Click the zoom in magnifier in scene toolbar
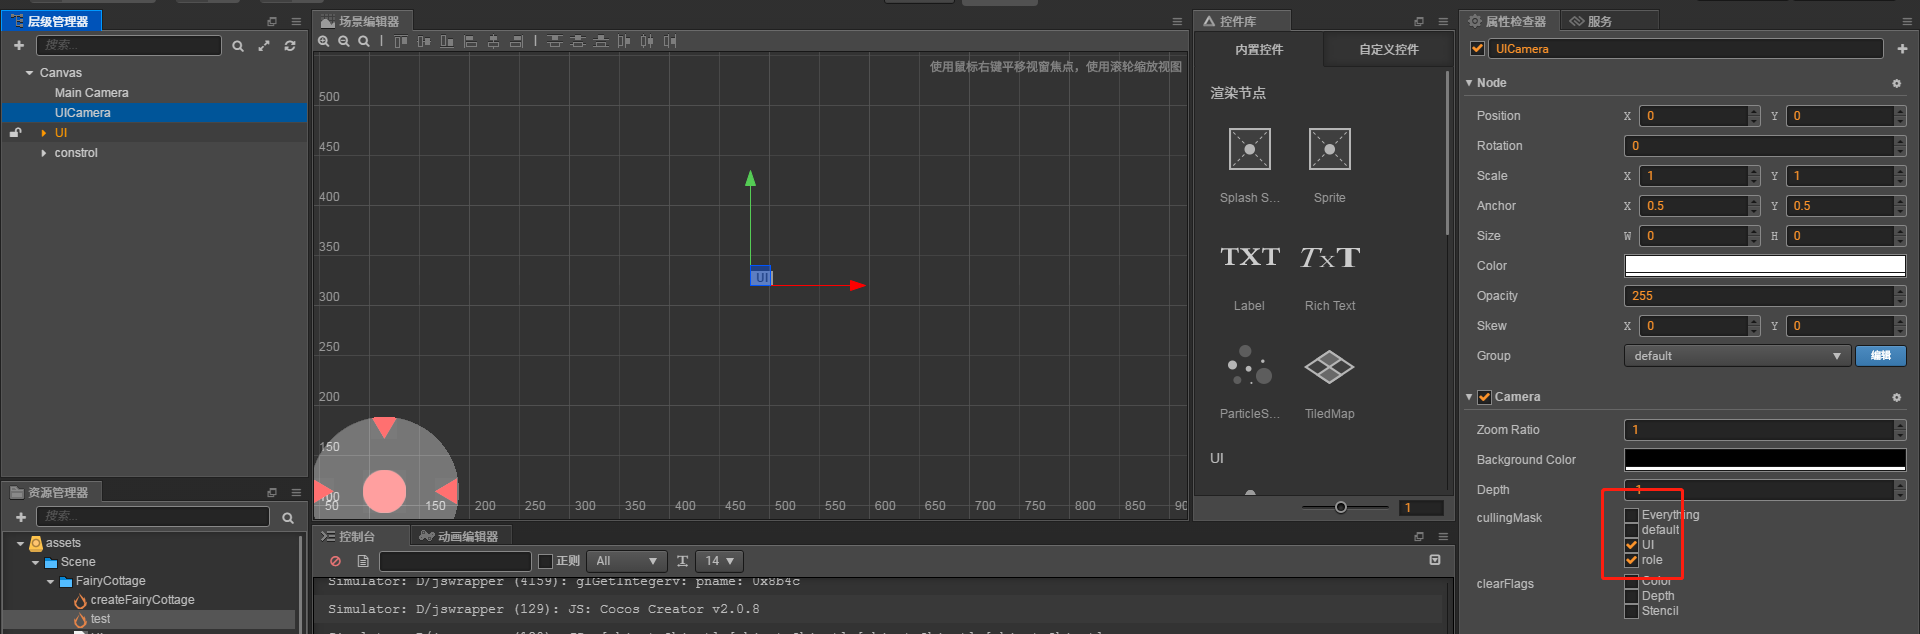The image size is (1920, 634). pyautogui.click(x=324, y=41)
